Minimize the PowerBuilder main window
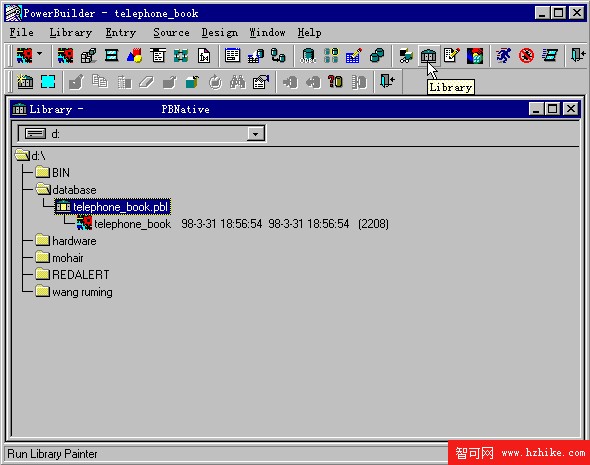590x465 pixels. point(541,13)
